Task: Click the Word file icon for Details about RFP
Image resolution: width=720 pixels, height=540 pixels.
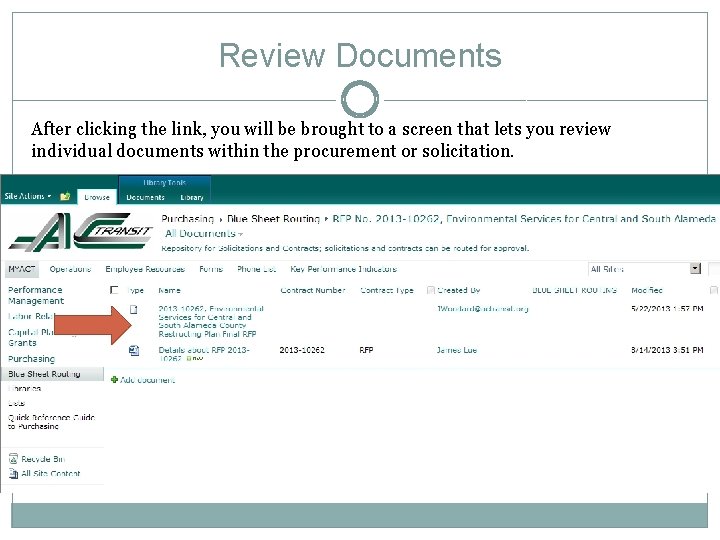Action: click(x=134, y=350)
